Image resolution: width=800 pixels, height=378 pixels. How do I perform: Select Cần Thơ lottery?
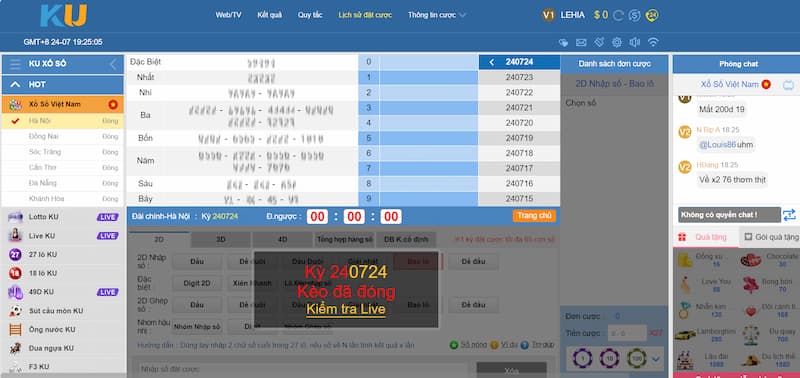[x=63, y=167]
